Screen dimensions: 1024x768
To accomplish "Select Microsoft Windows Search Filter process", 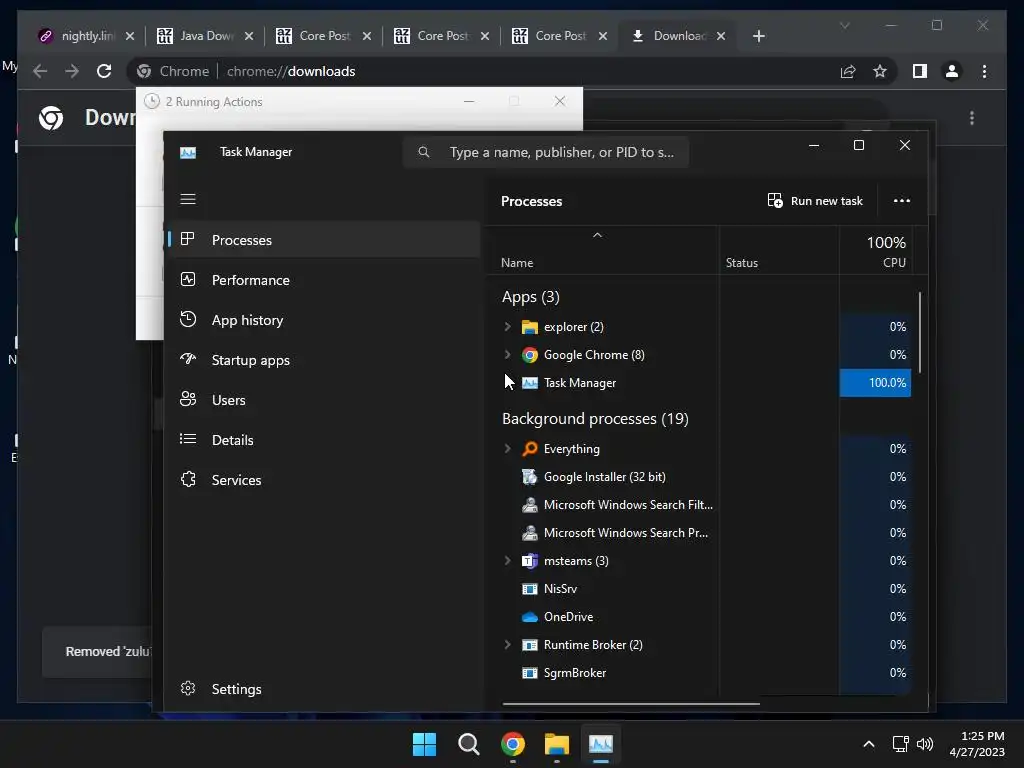I will coord(699,505).
